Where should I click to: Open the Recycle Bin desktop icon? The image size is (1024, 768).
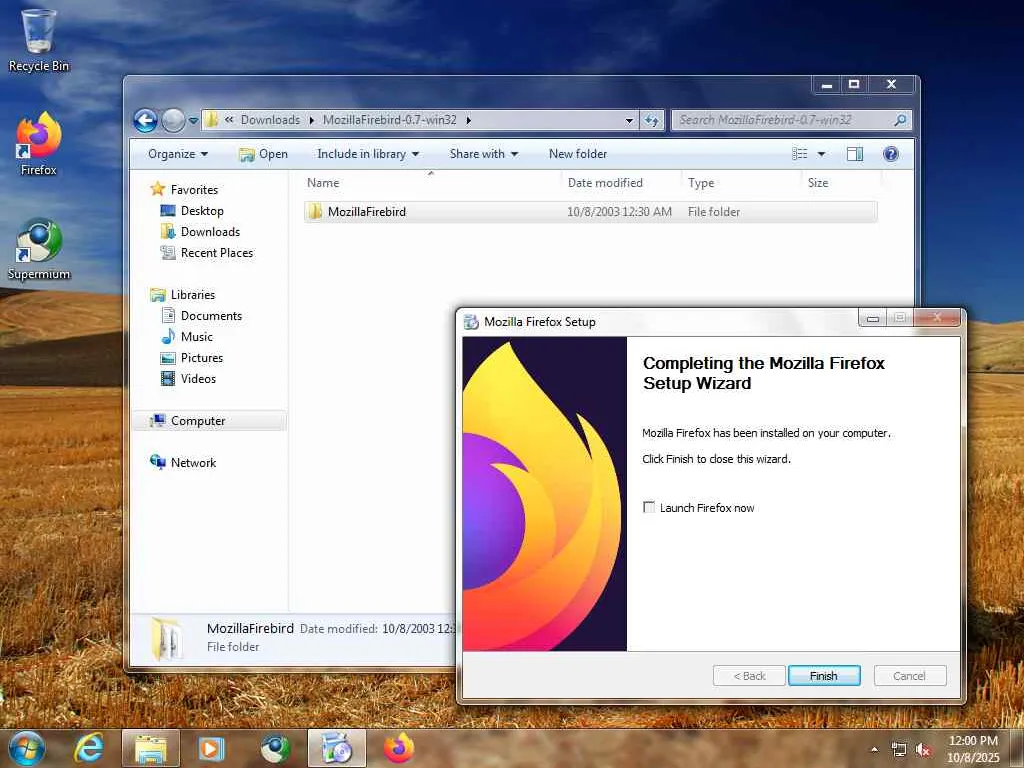pyautogui.click(x=38, y=39)
